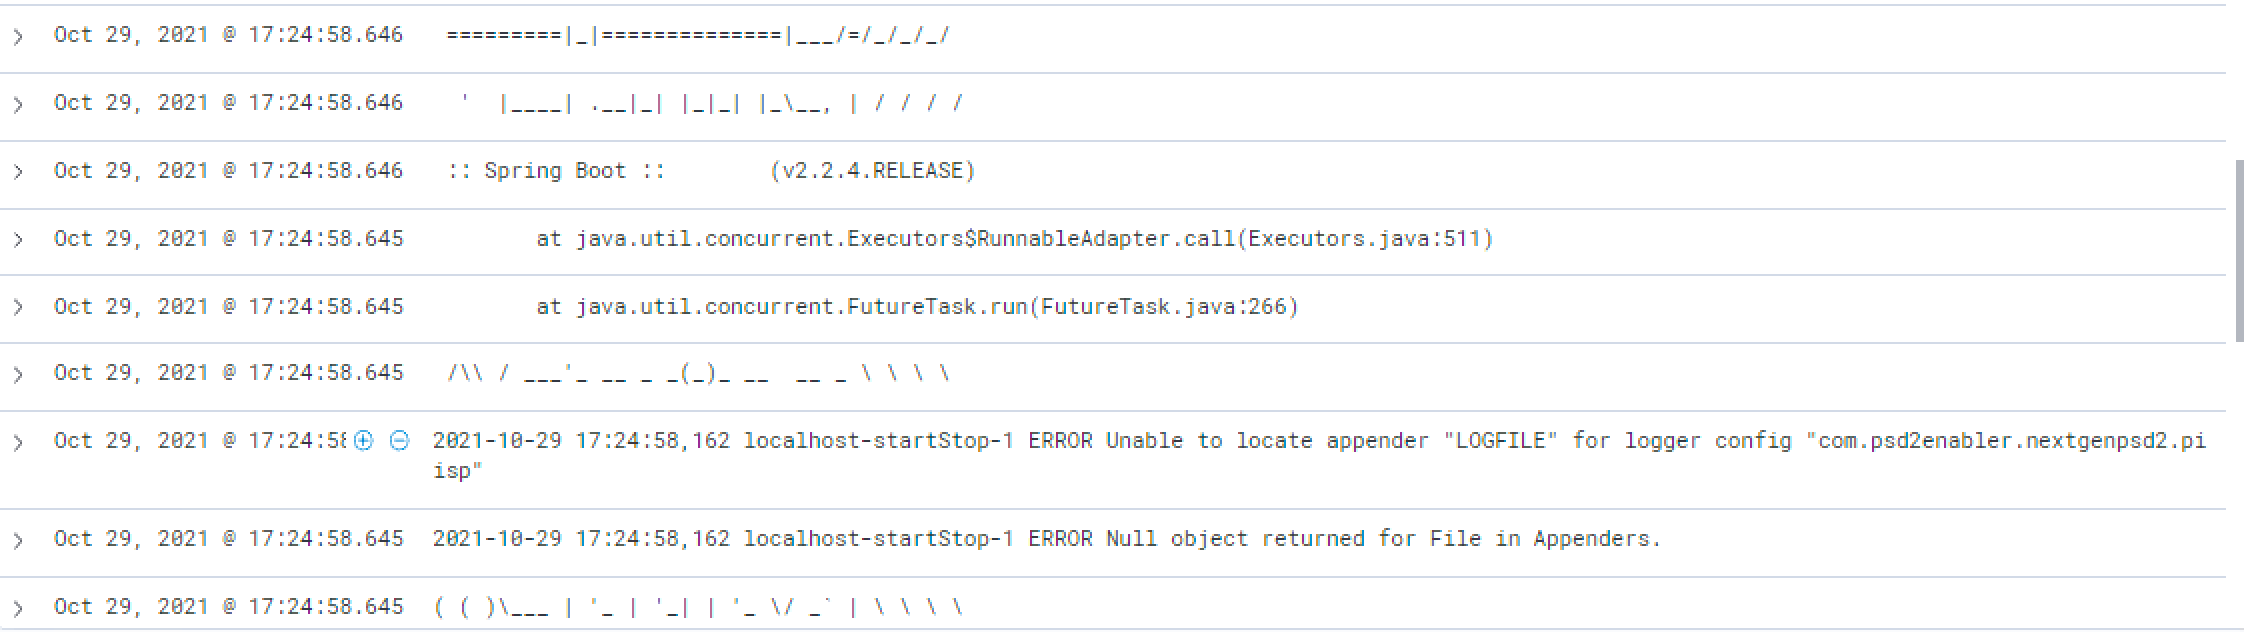Click timestamp of the topmost log row
The height and width of the screenshot is (632, 2244).
click(x=228, y=35)
